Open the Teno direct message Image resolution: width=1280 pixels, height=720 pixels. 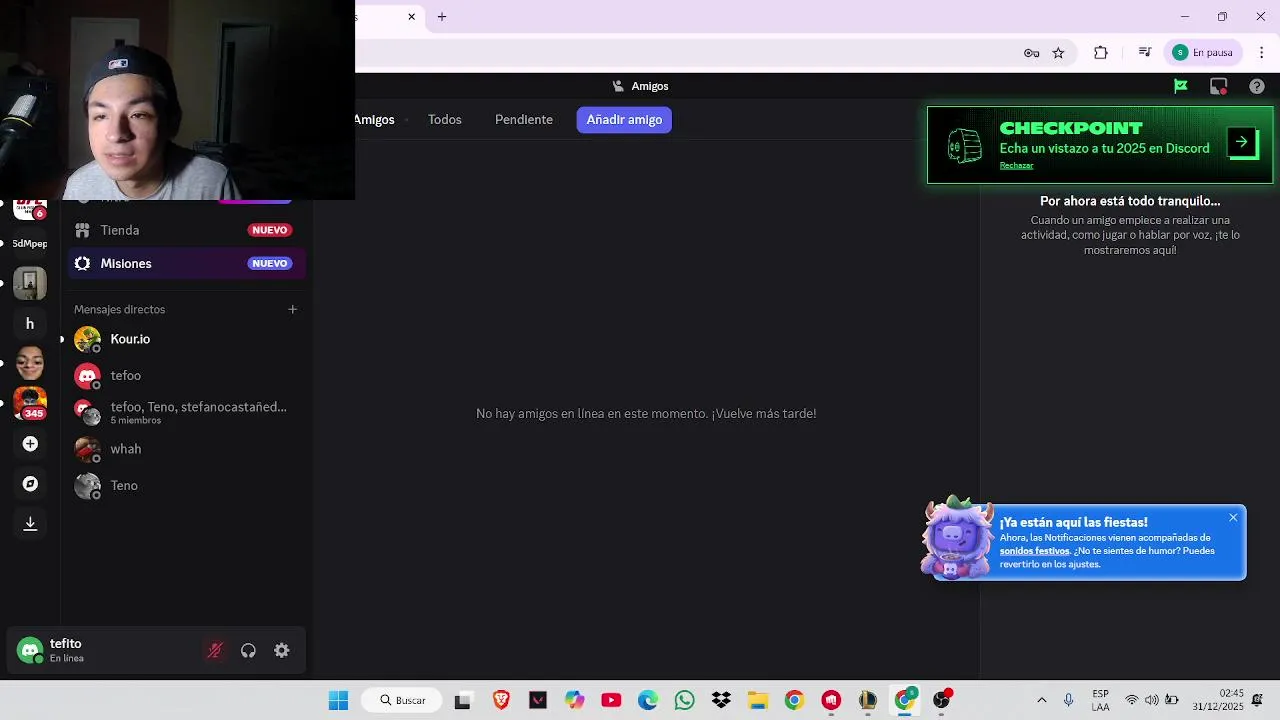[186, 486]
